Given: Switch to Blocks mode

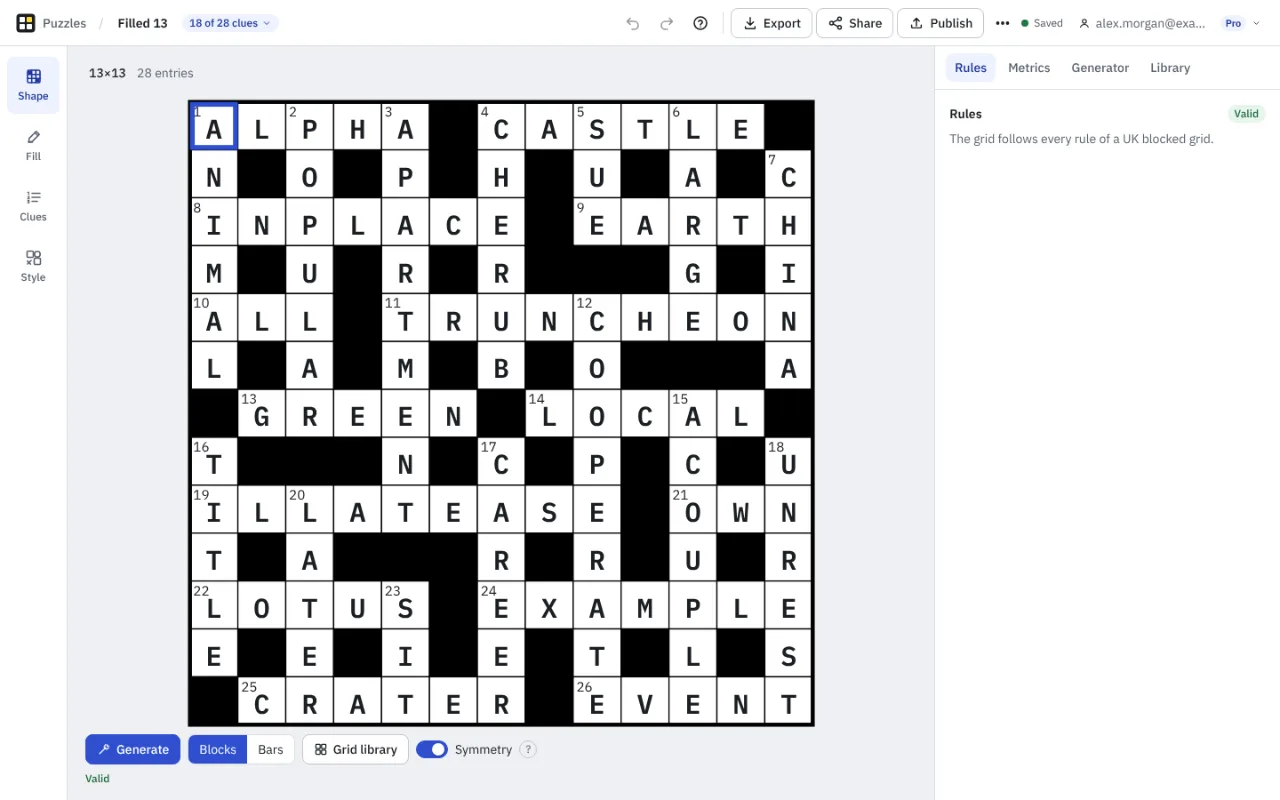Looking at the screenshot, I should click(218, 749).
